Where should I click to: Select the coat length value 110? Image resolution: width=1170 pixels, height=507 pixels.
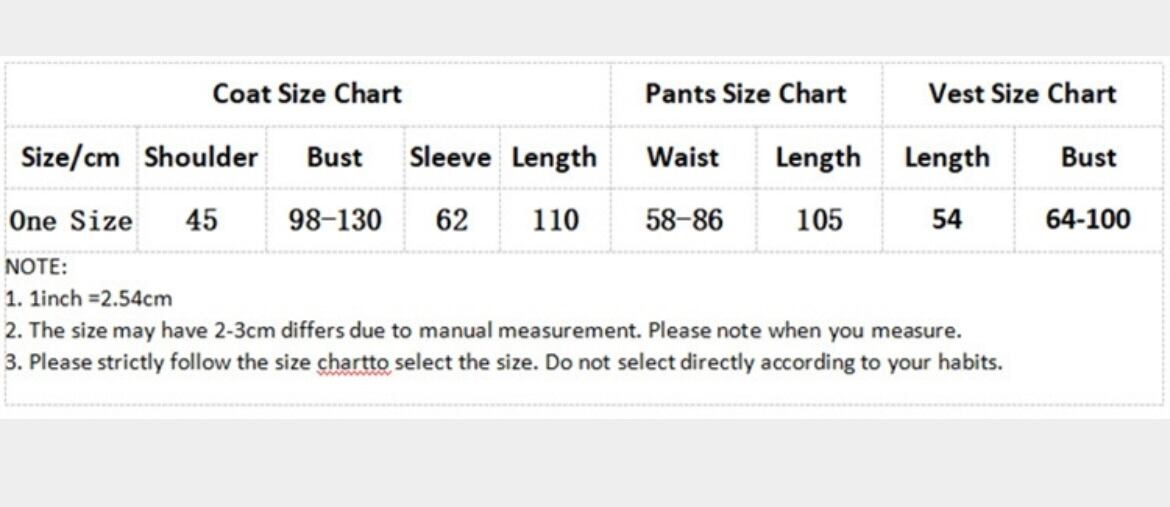(555, 220)
